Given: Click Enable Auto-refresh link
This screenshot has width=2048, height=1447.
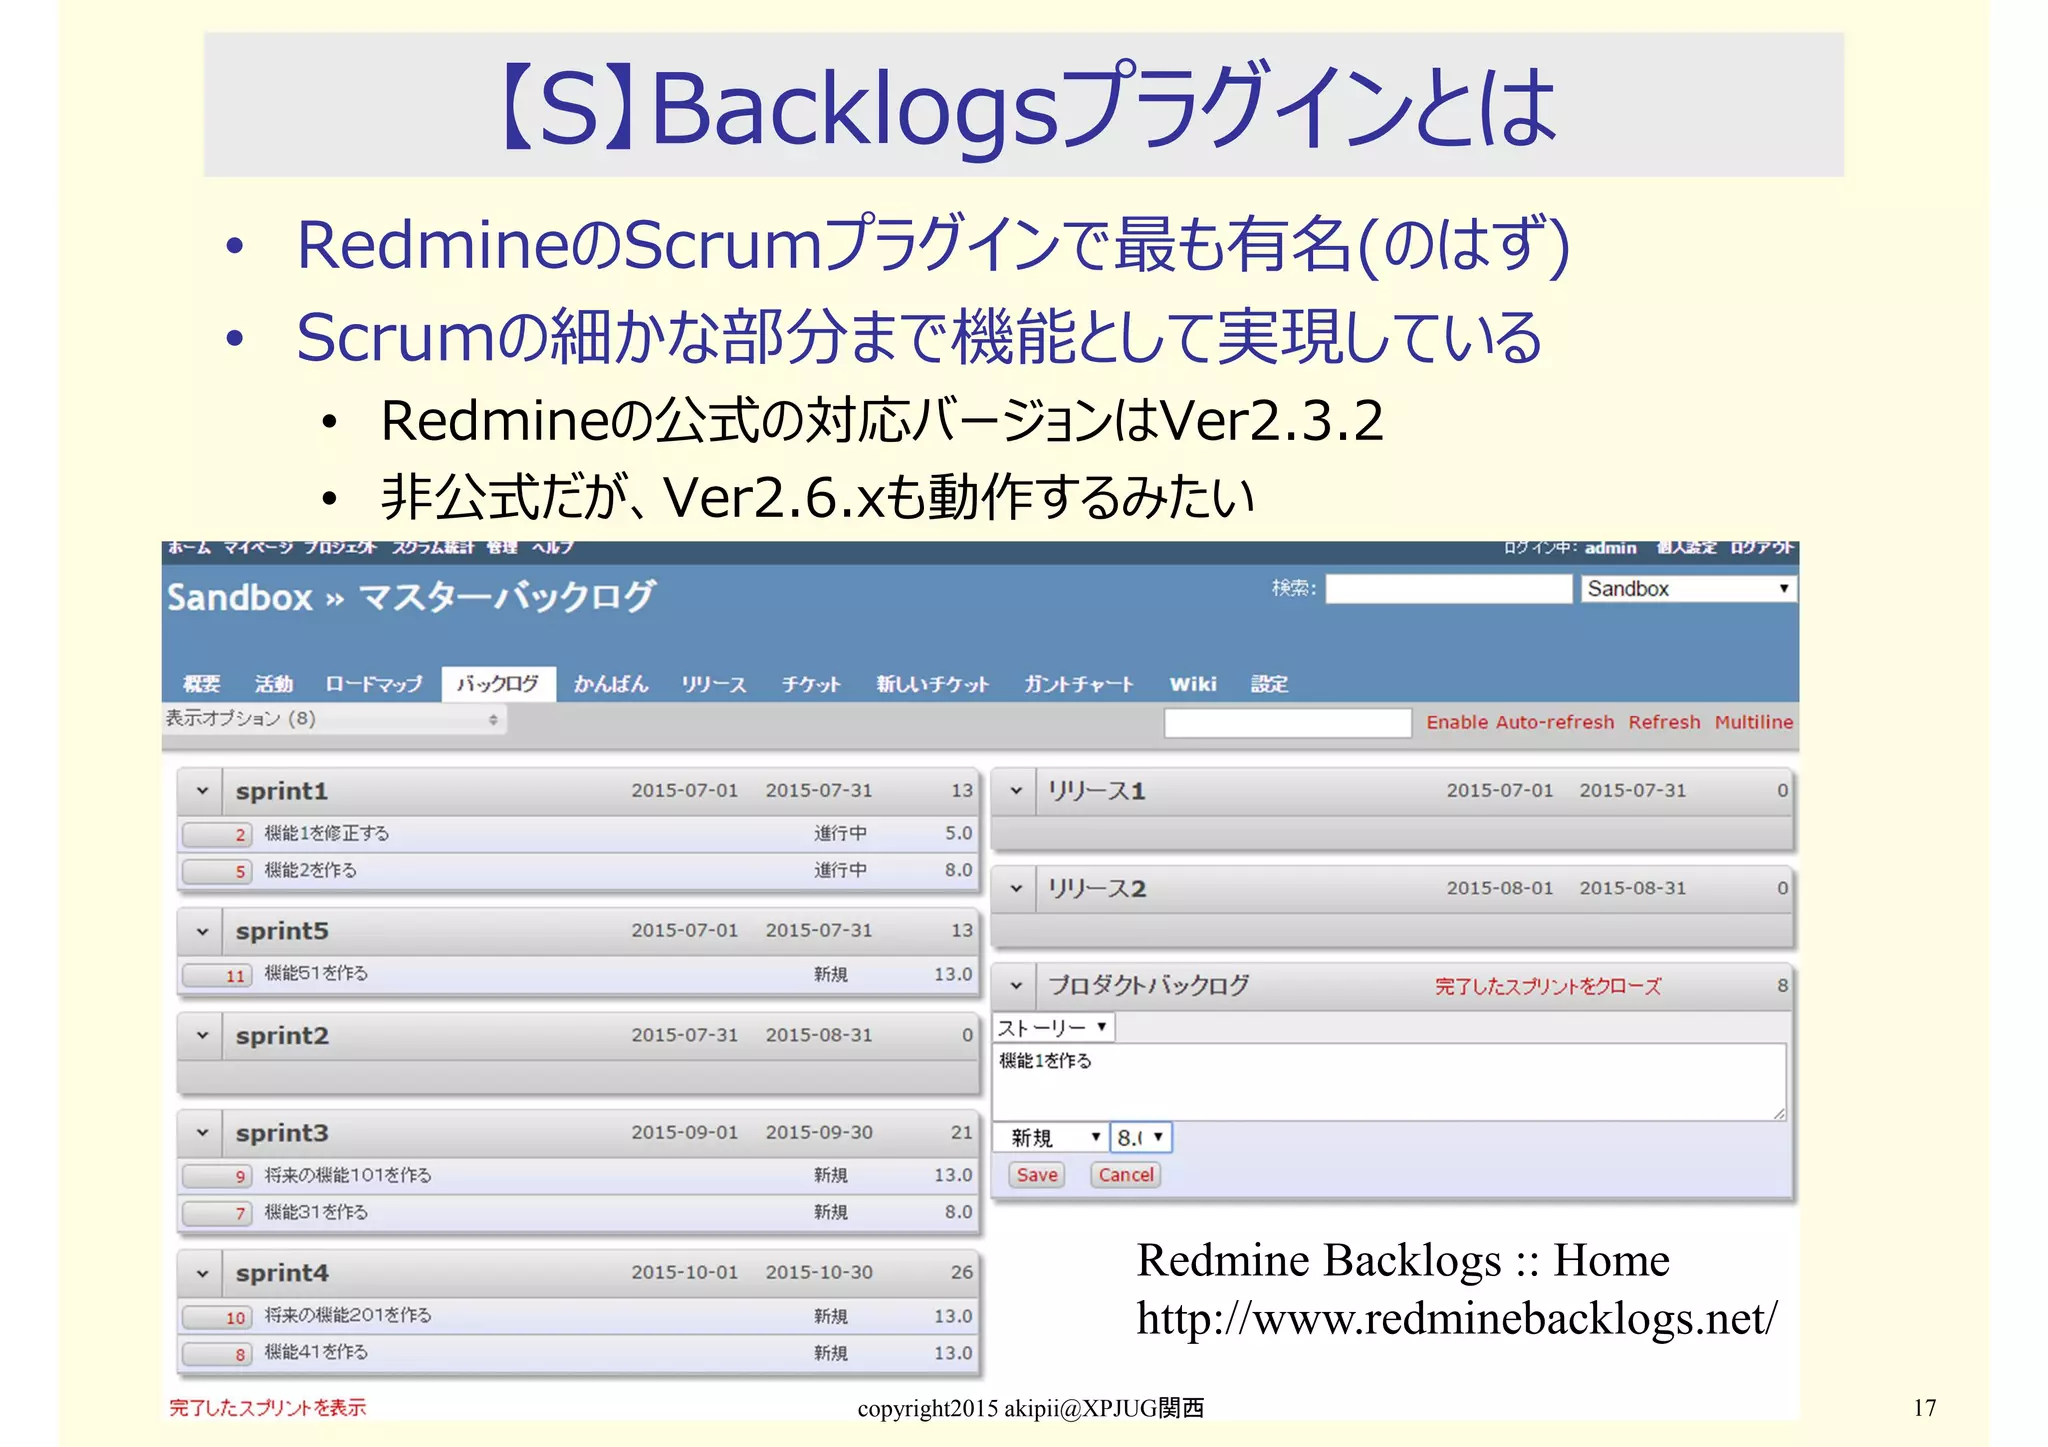Looking at the screenshot, I should [x=1520, y=722].
